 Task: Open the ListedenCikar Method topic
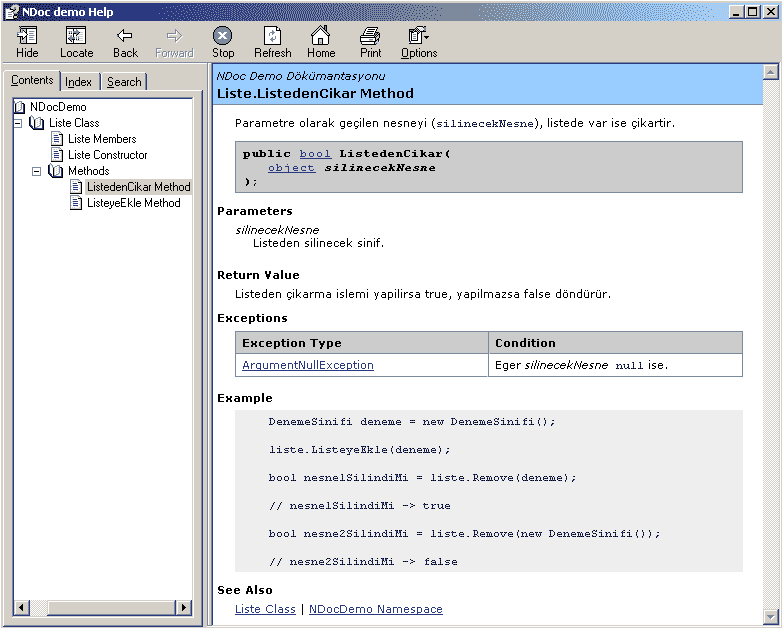point(139,187)
